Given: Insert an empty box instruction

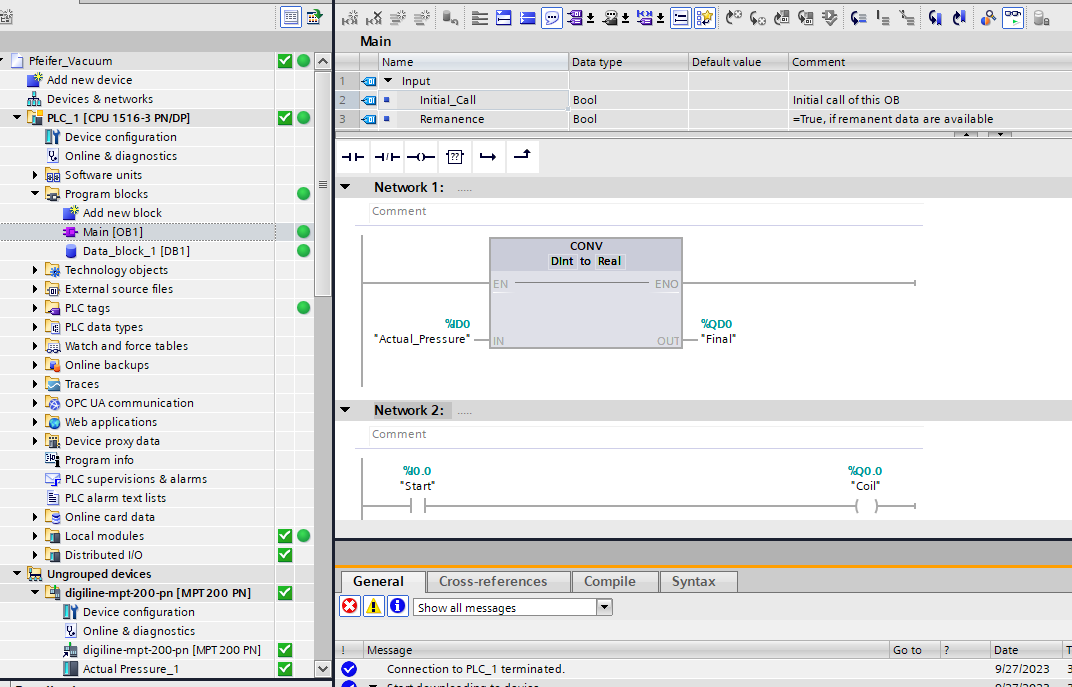Looking at the screenshot, I should [x=454, y=157].
